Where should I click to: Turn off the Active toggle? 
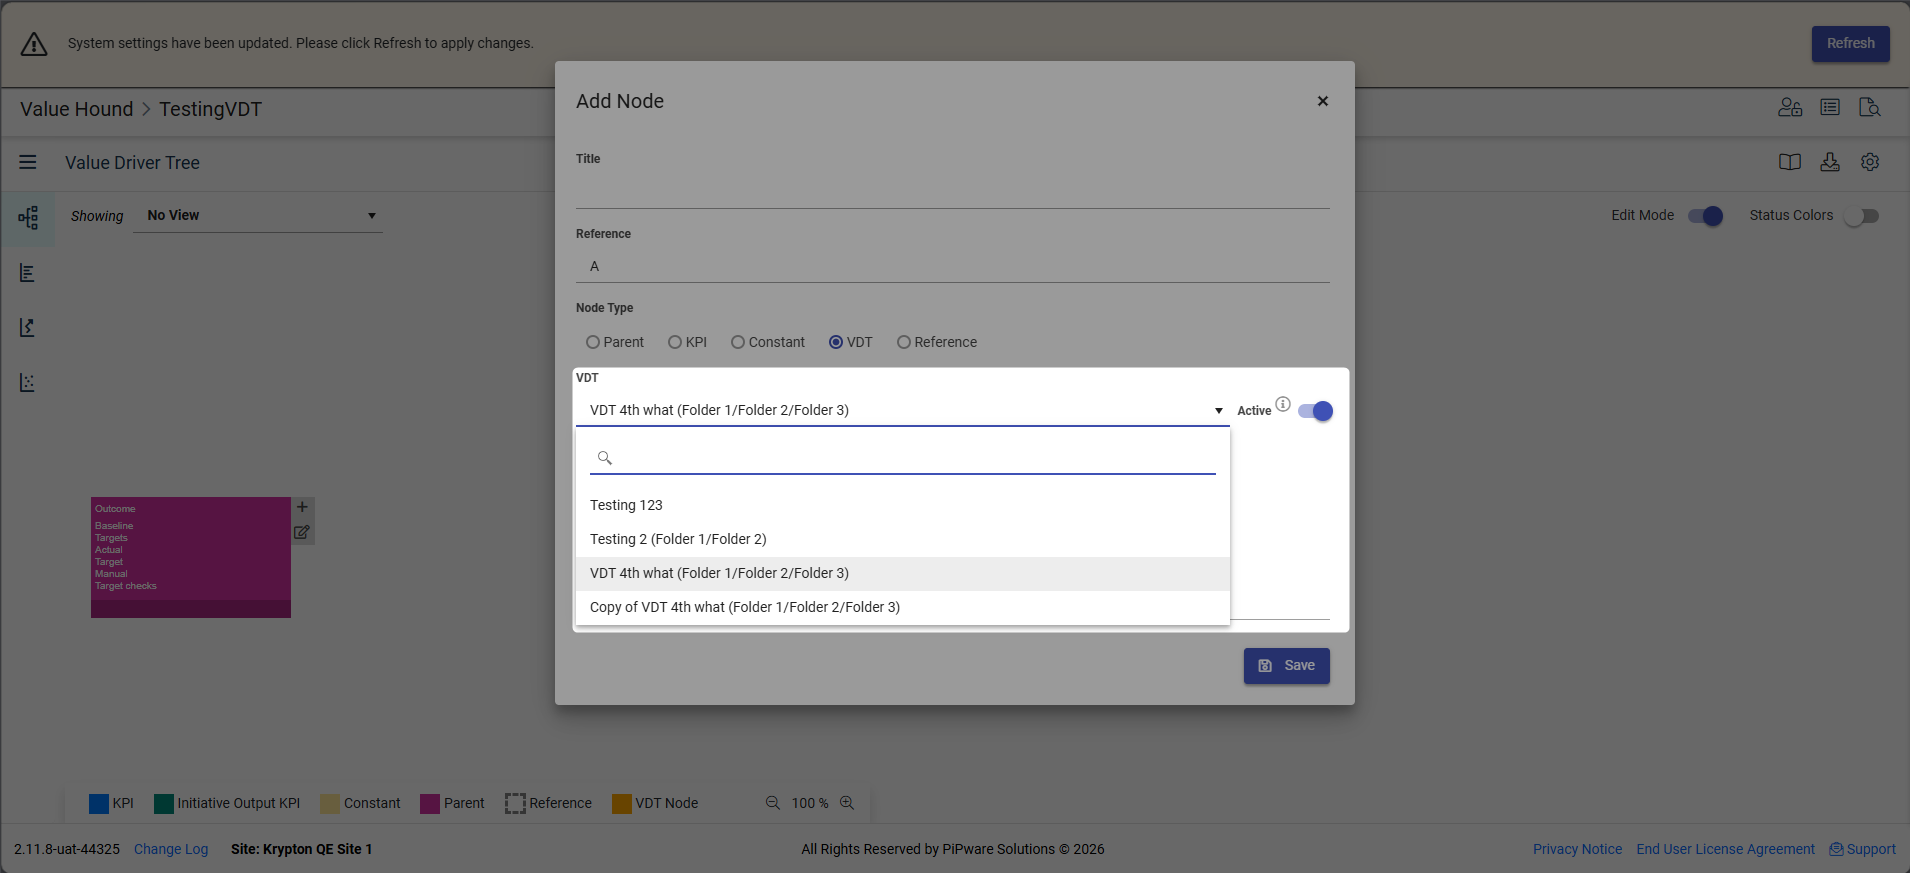point(1316,411)
